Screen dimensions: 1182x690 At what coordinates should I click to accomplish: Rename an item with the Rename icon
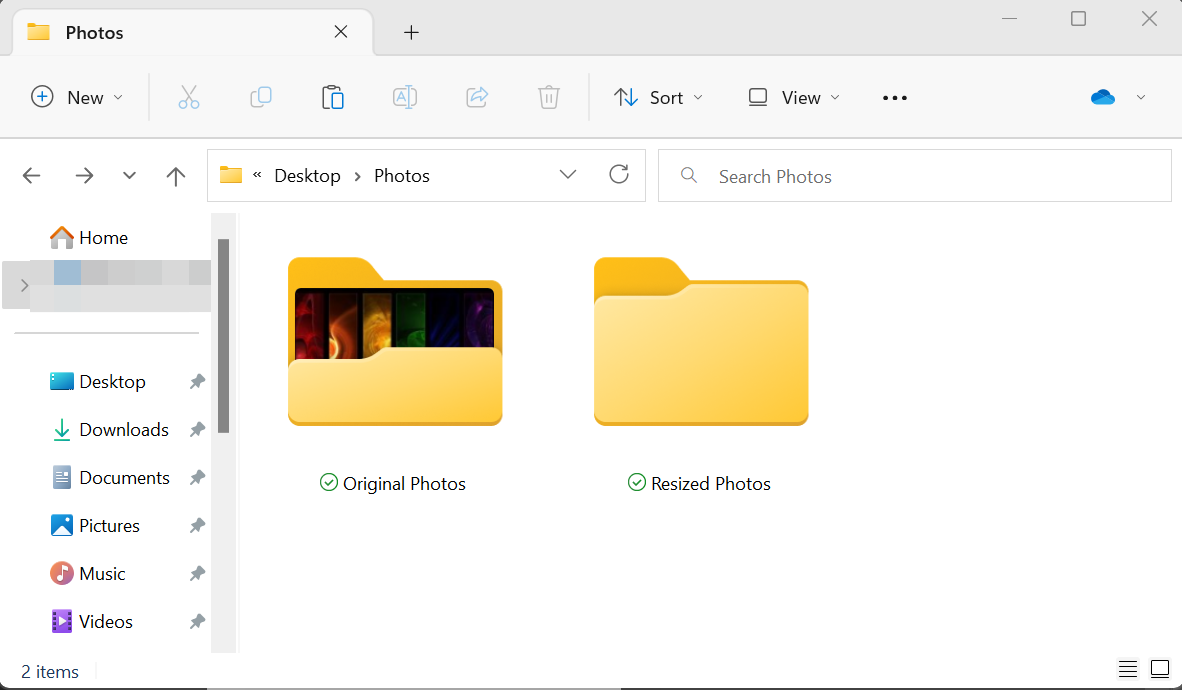coord(405,97)
